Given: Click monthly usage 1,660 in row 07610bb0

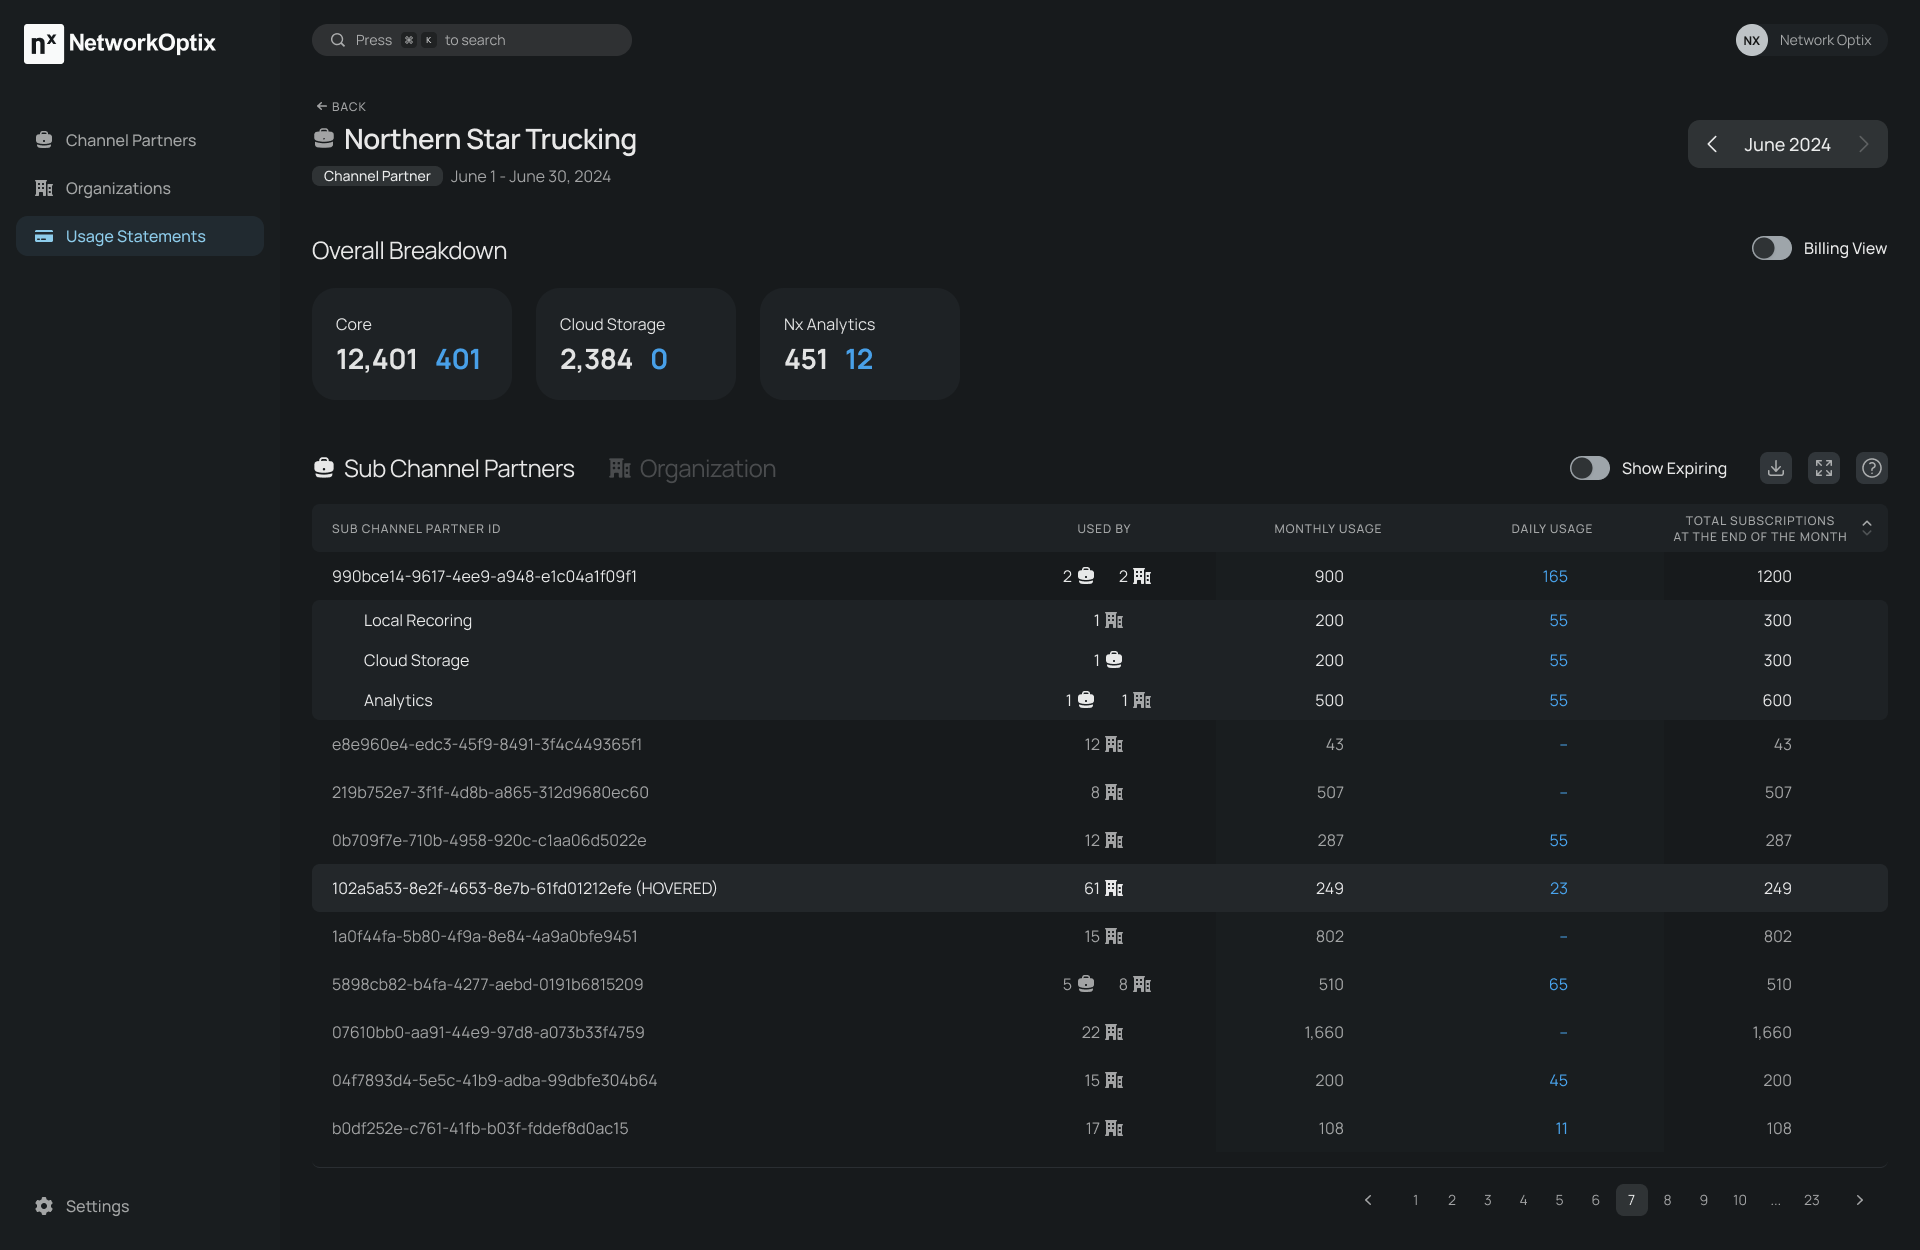Looking at the screenshot, I should pos(1324,1032).
